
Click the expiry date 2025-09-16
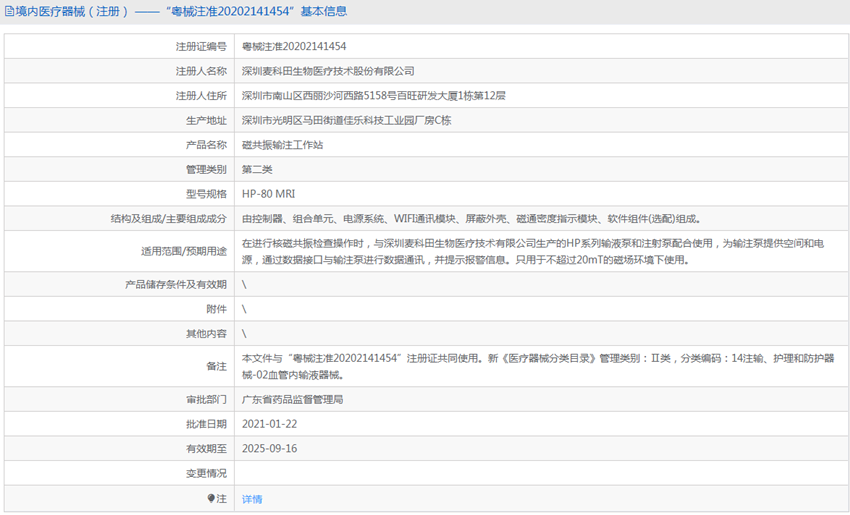click(x=269, y=449)
